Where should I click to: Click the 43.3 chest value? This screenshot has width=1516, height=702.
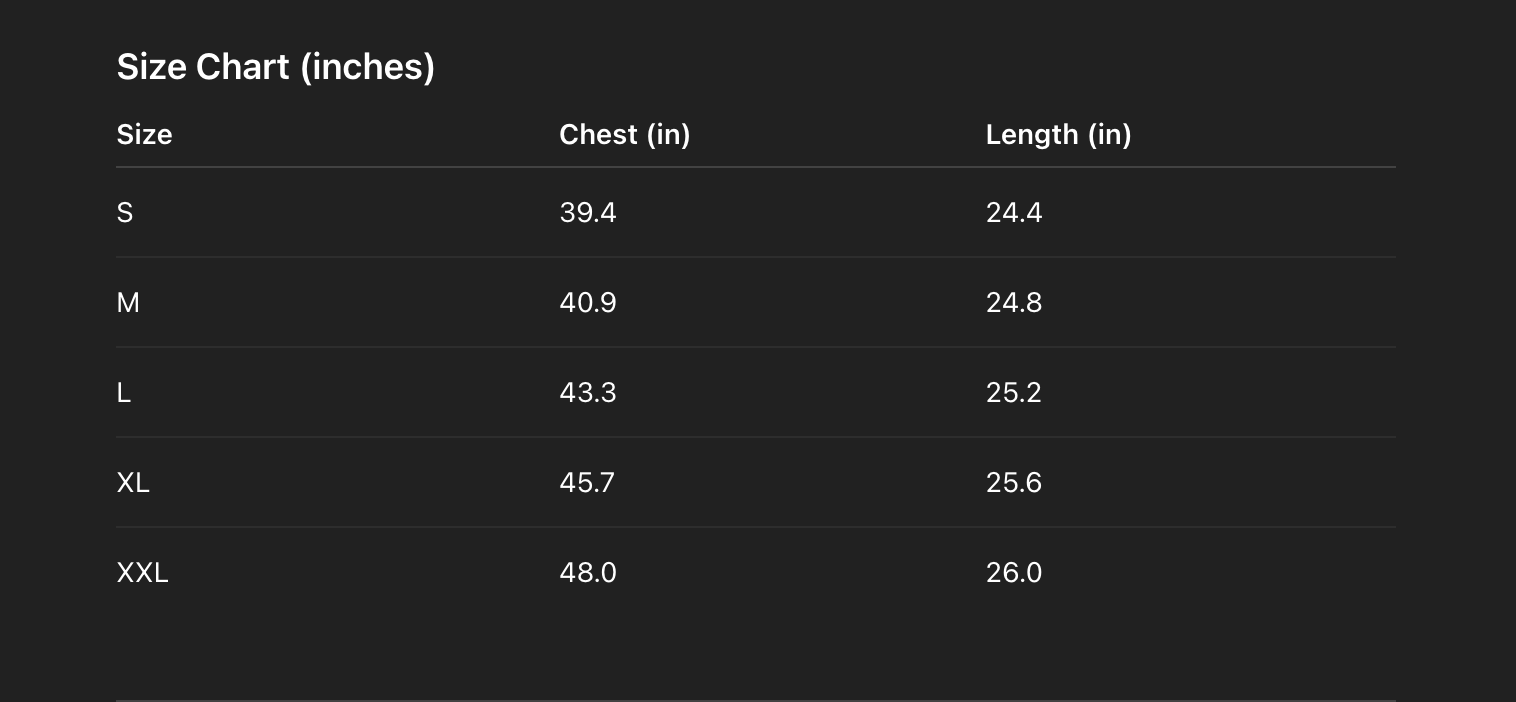click(x=588, y=393)
